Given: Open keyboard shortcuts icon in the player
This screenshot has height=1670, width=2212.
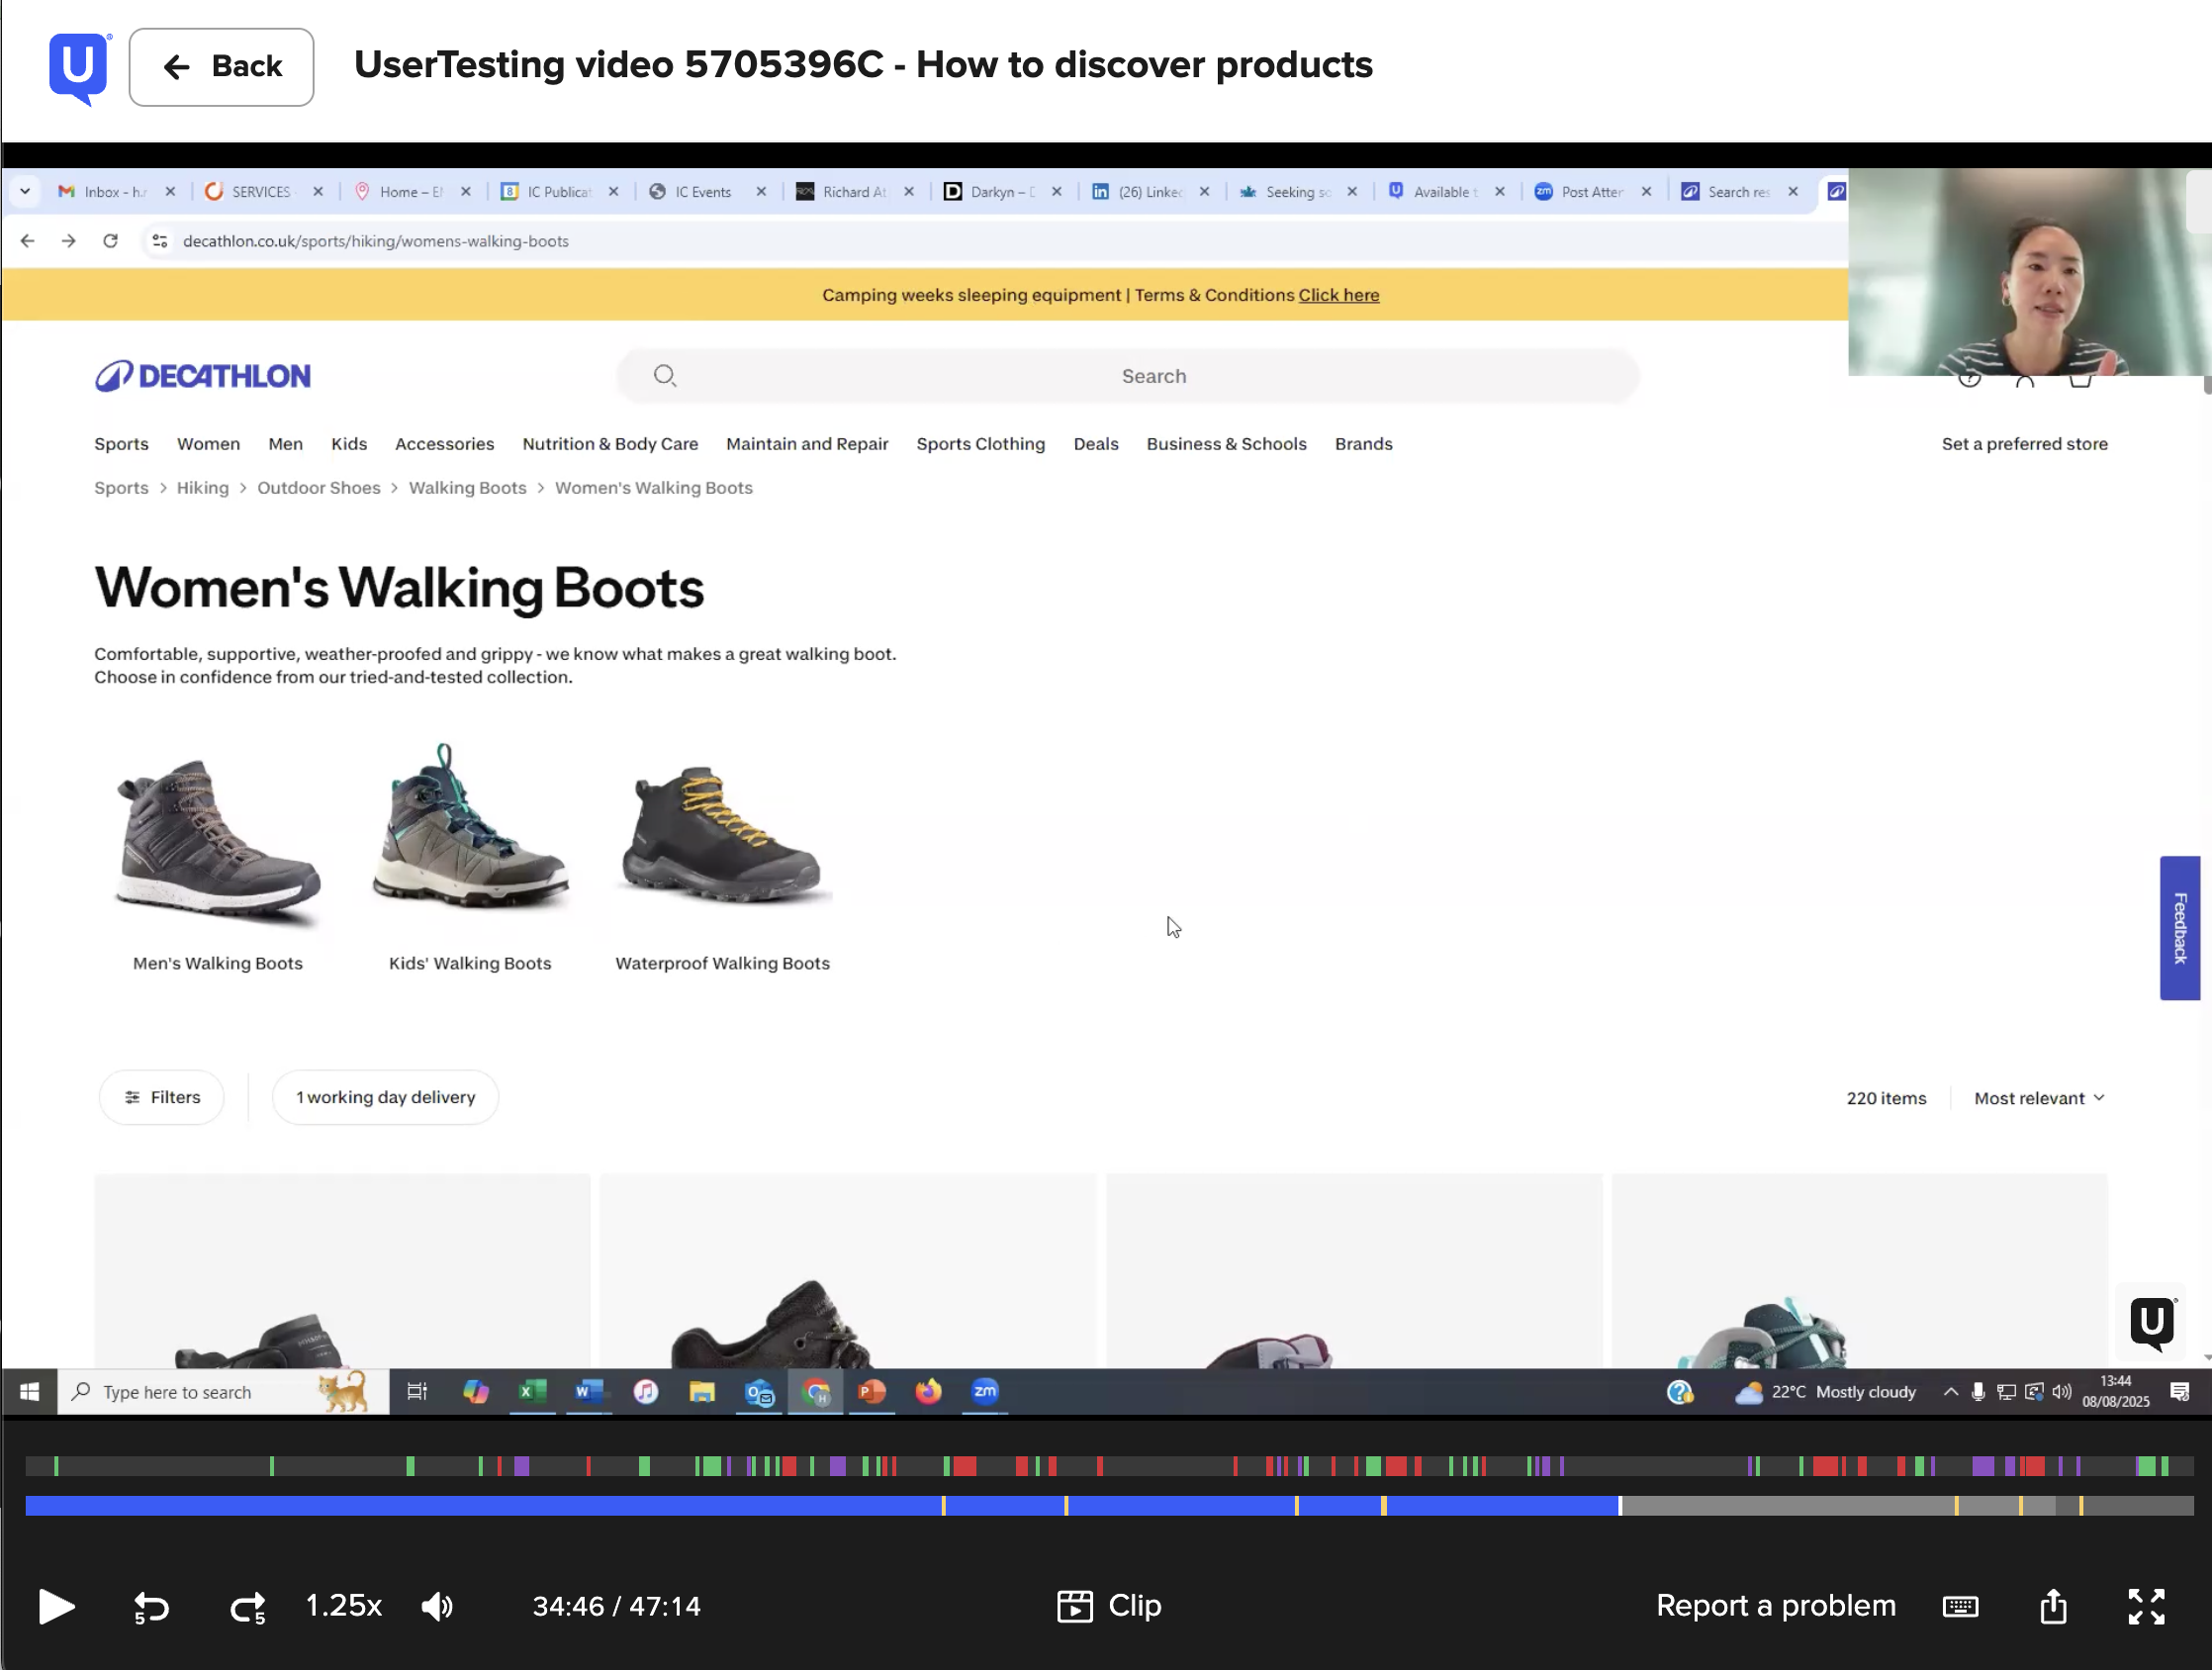Looking at the screenshot, I should pos(1960,1607).
